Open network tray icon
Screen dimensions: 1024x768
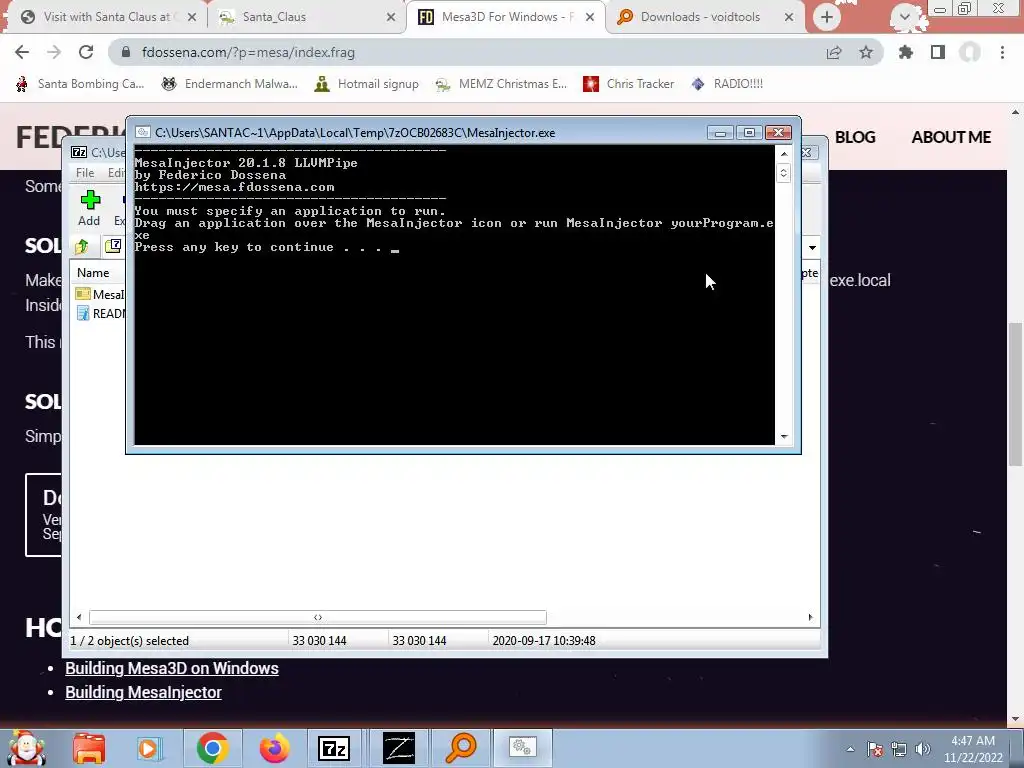pos(899,749)
